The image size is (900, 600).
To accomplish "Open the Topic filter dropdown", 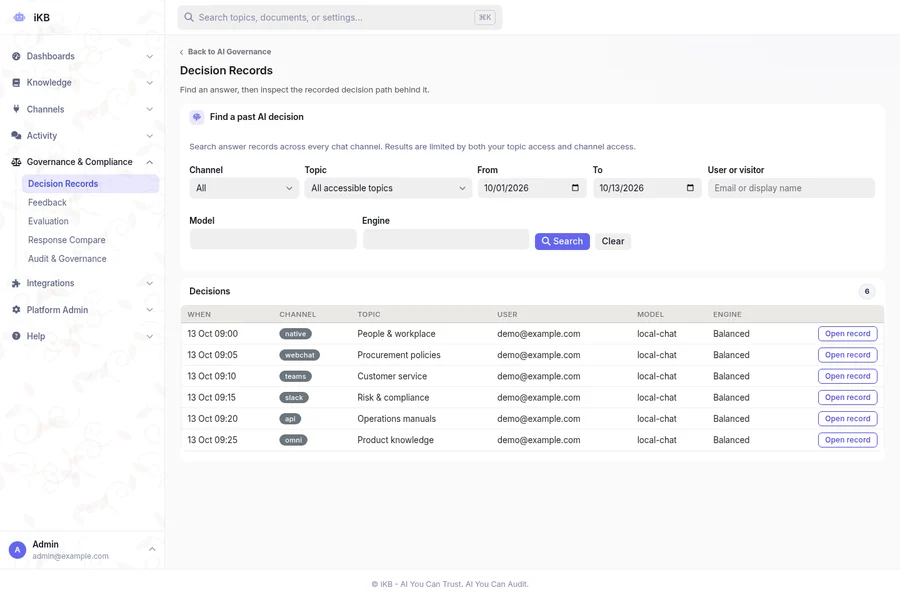I will point(388,188).
